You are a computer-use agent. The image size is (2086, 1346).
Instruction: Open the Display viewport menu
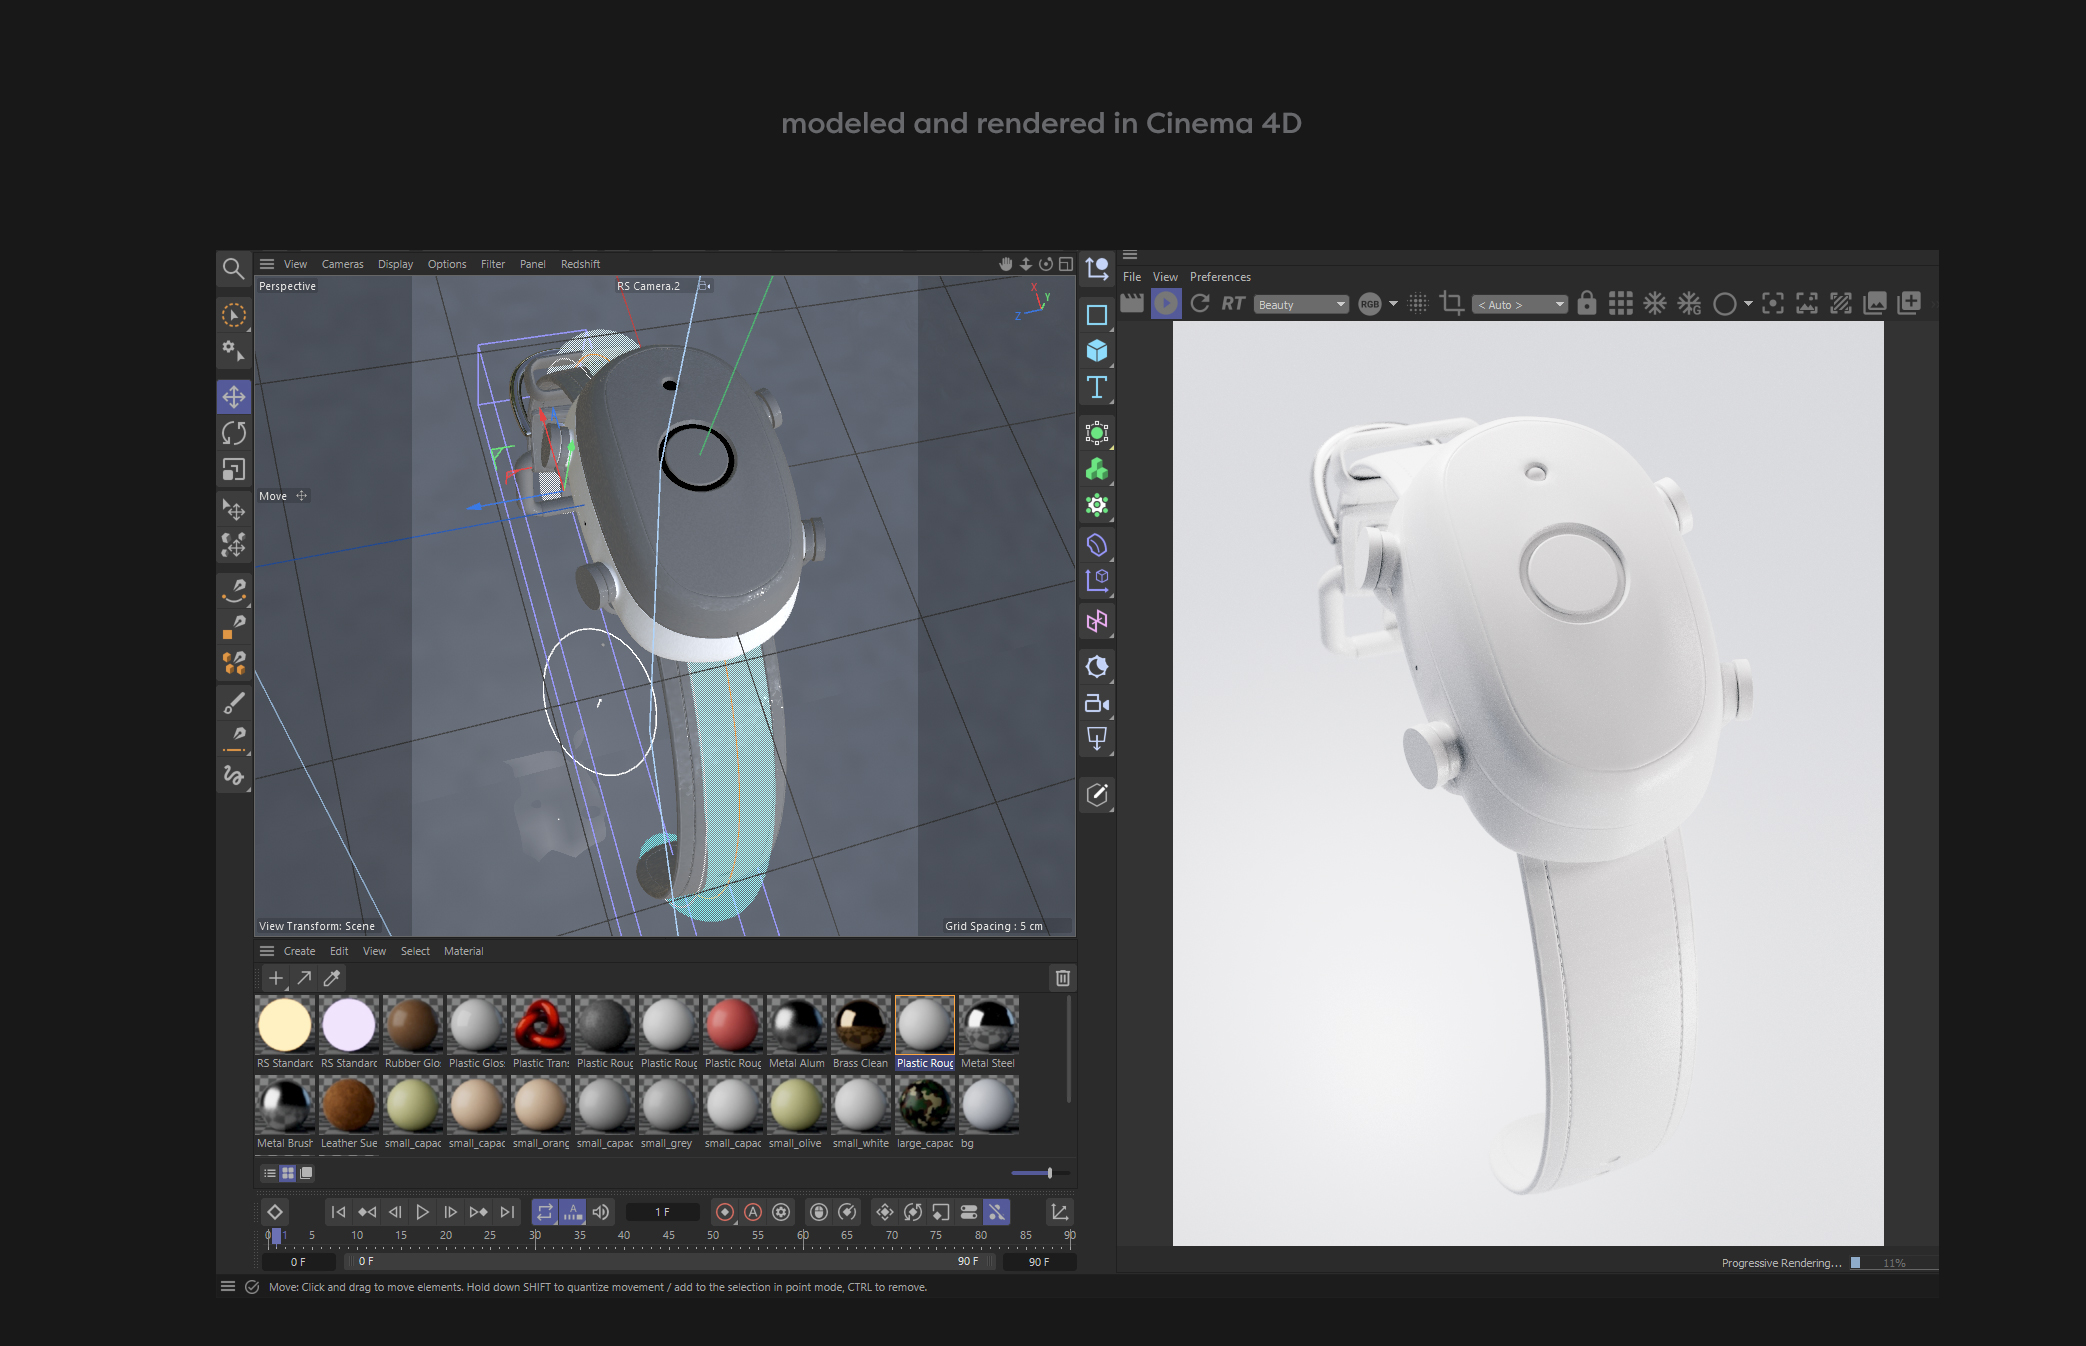click(395, 264)
